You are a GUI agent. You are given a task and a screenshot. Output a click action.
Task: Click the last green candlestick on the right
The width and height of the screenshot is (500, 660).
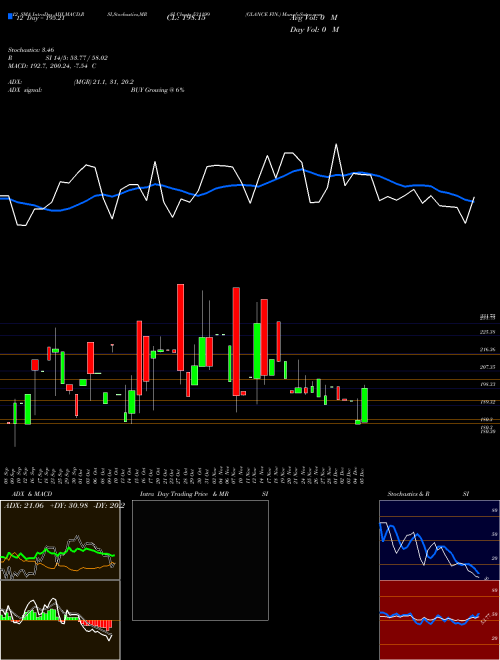click(x=364, y=405)
